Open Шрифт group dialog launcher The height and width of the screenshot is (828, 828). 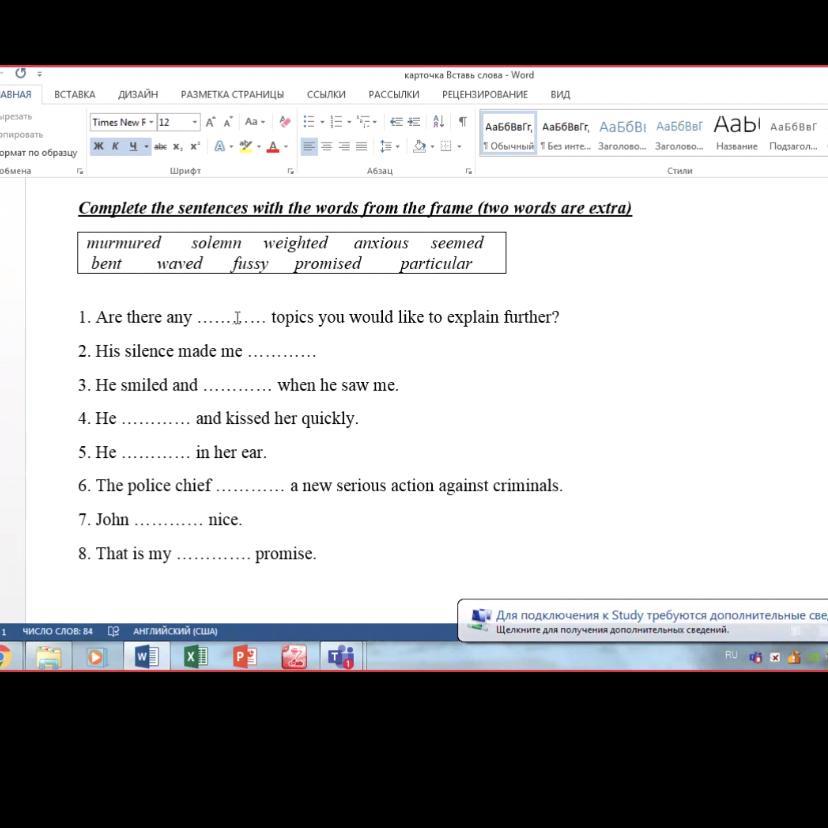[290, 171]
